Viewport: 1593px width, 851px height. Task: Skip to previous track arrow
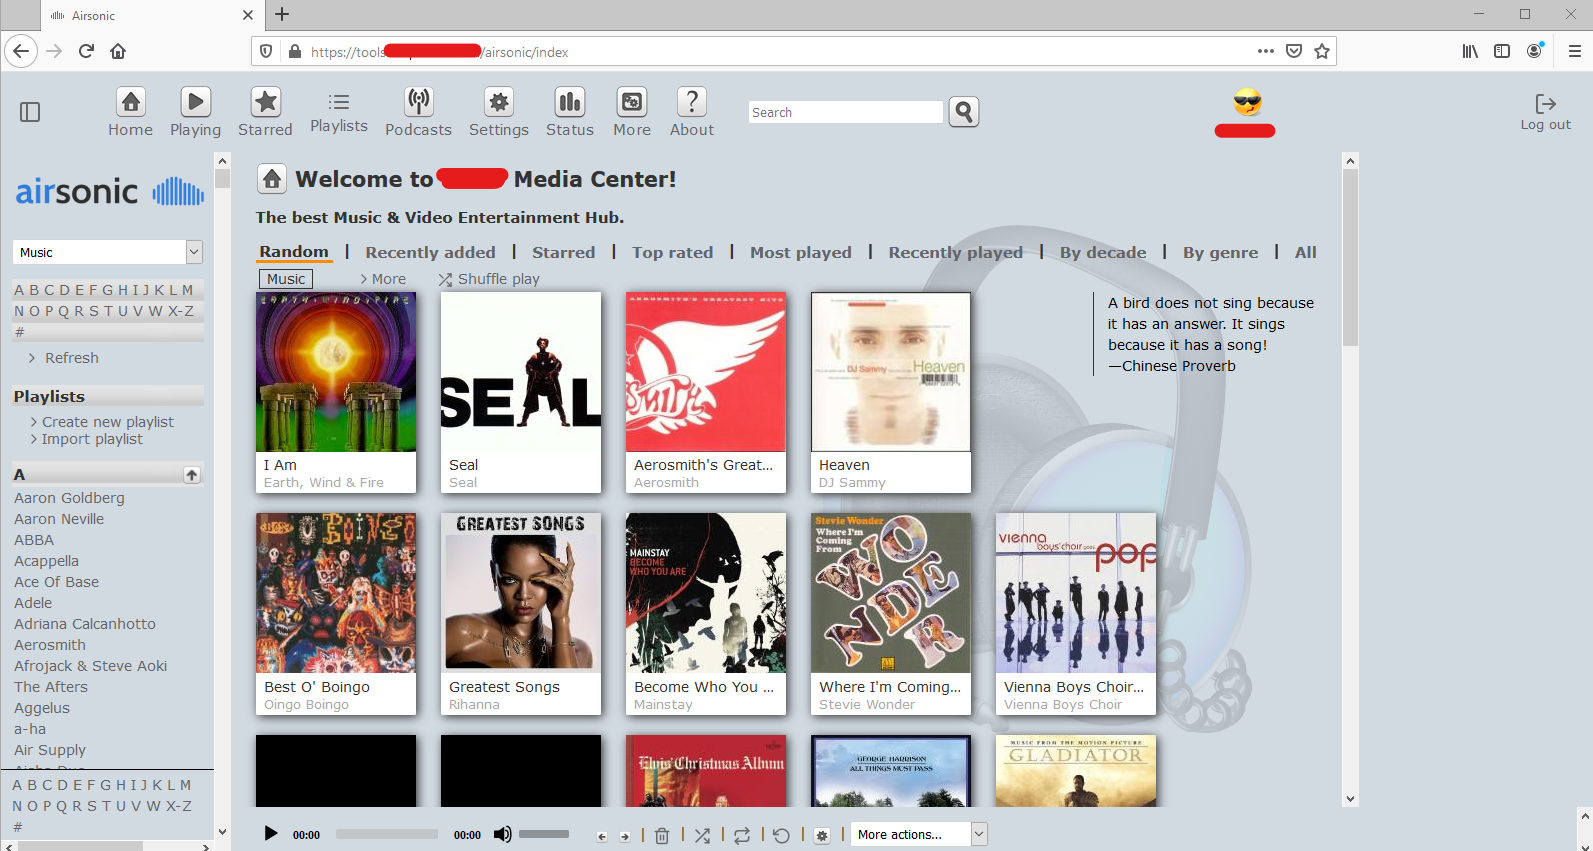tap(602, 837)
